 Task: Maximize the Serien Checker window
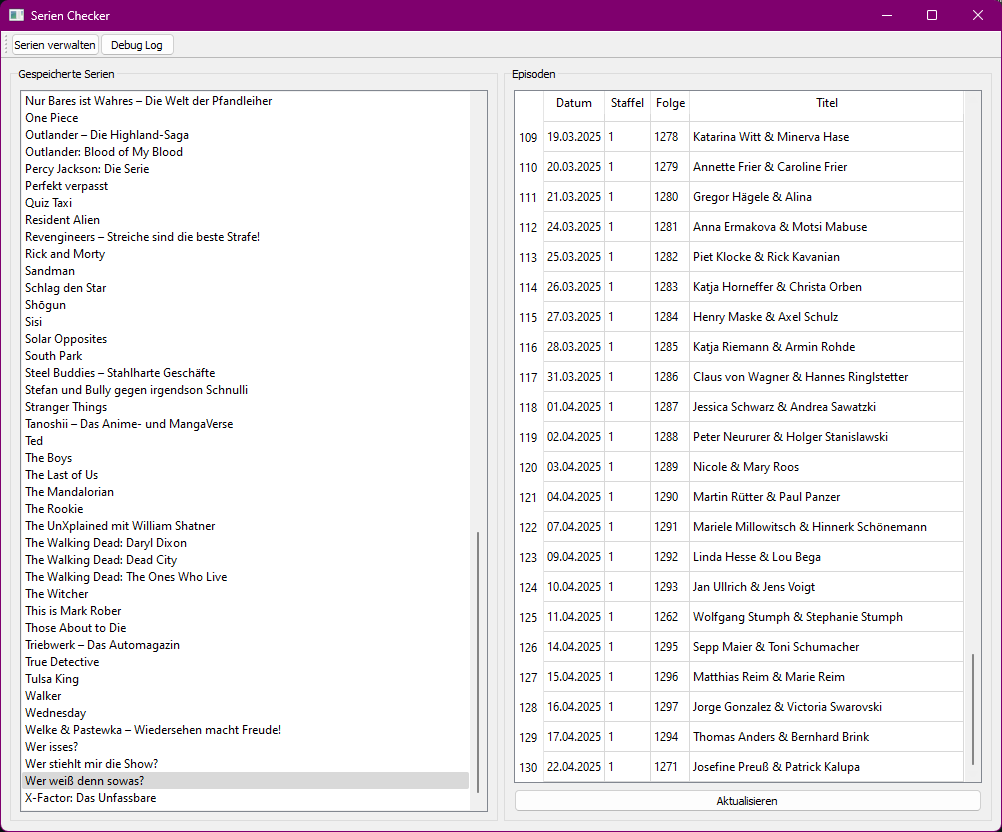[932, 15]
